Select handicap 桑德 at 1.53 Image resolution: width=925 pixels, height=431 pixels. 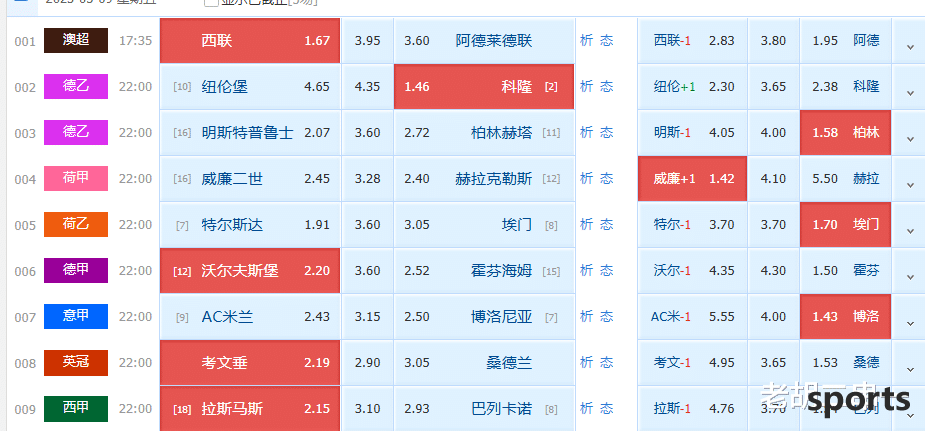(845, 363)
